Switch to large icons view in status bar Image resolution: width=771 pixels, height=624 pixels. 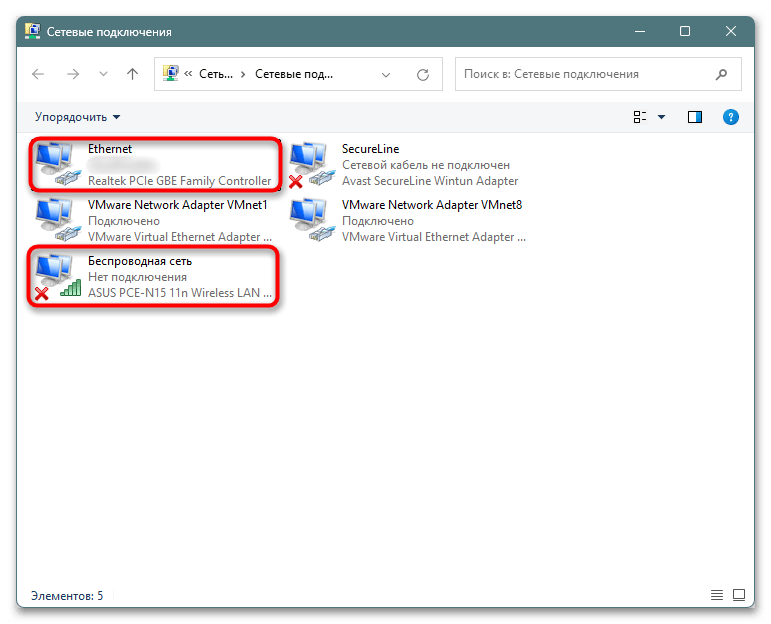(739, 595)
